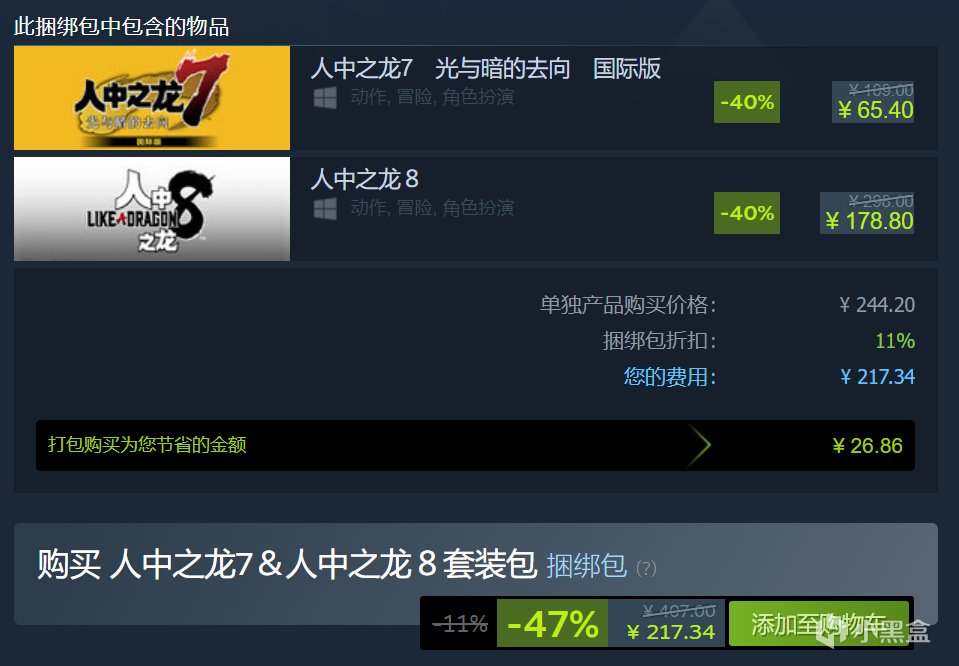The height and width of the screenshot is (666, 959).
Task: Open the 人中之龙7 yellow cover thumbnail
Action: (152, 98)
